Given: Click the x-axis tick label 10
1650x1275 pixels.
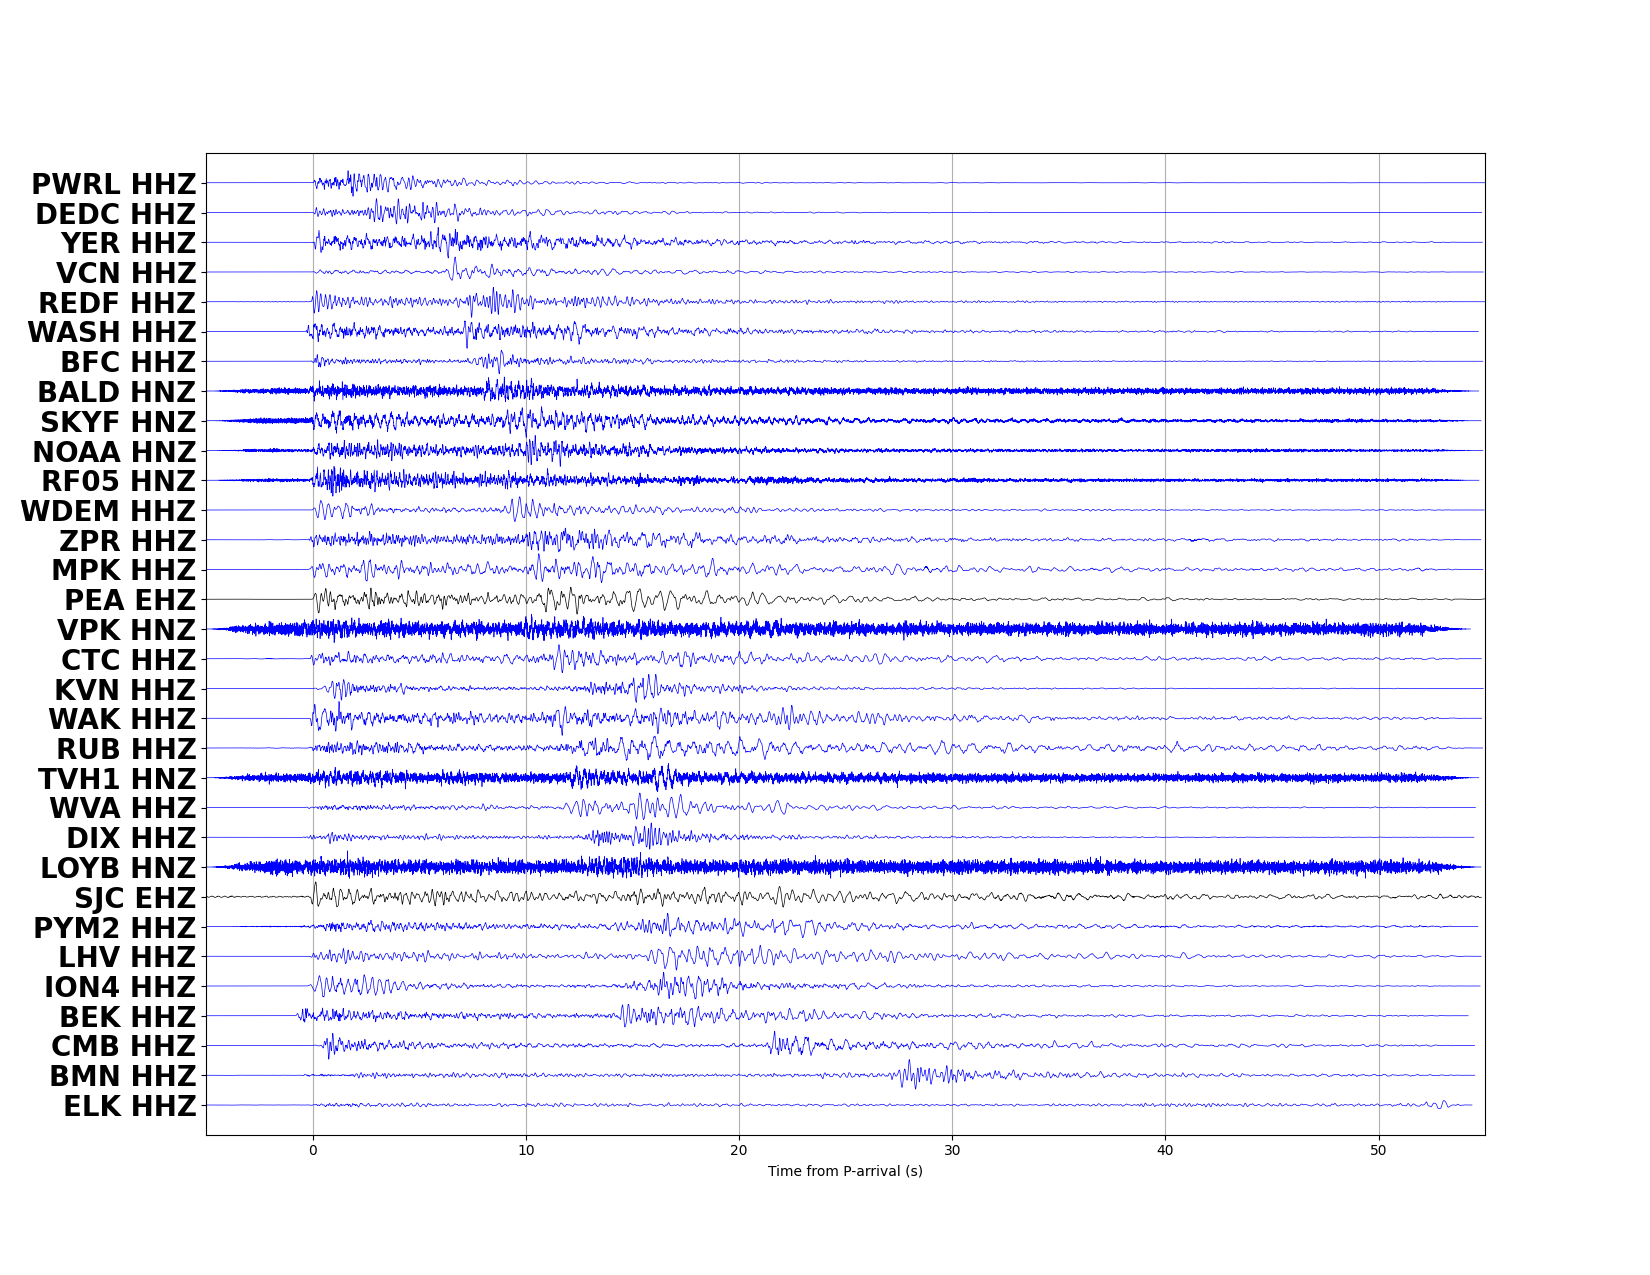Looking at the screenshot, I should 526,1150.
